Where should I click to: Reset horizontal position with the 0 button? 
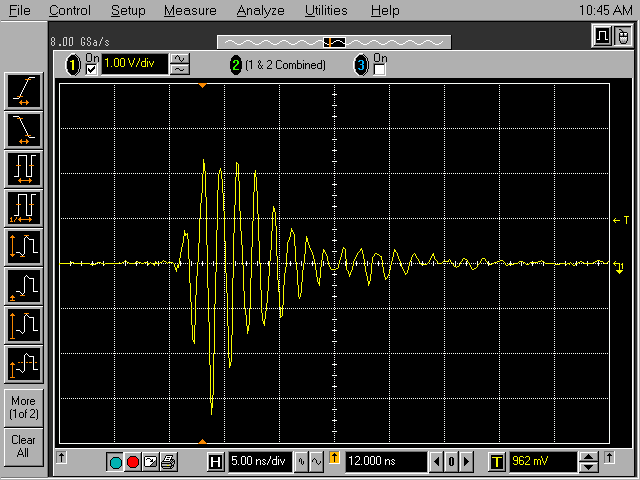[x=451, y=462]
